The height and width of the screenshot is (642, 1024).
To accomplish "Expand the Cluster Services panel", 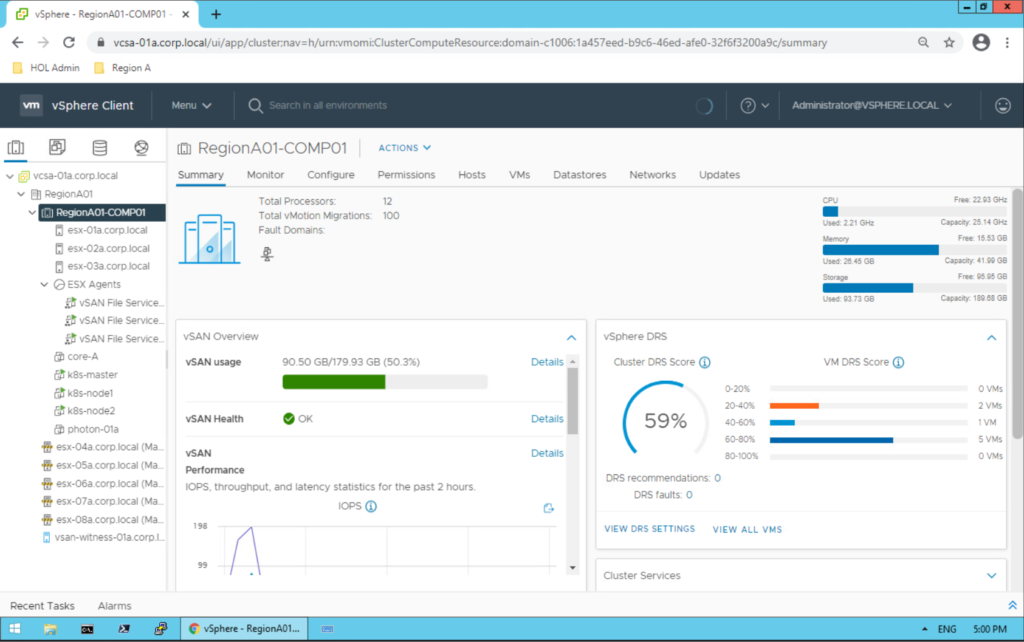I will pos(990,575).
